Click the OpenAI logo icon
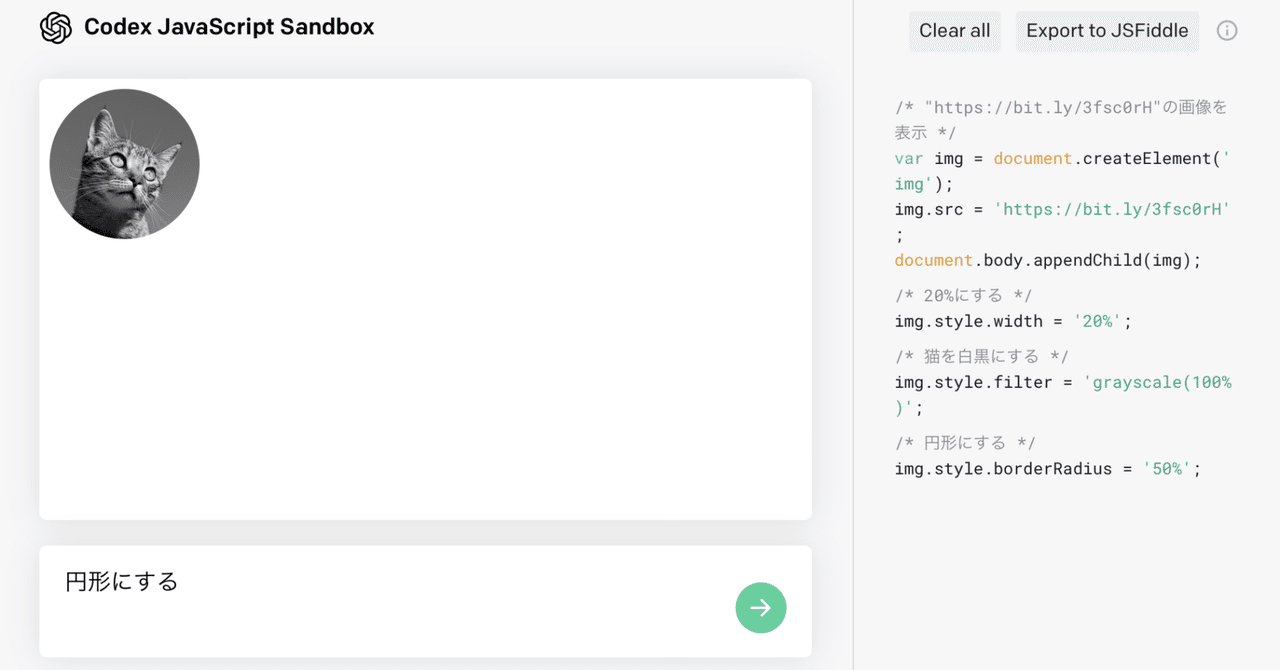Screen dimensions: 1280x670 click(x=54, y=27)
